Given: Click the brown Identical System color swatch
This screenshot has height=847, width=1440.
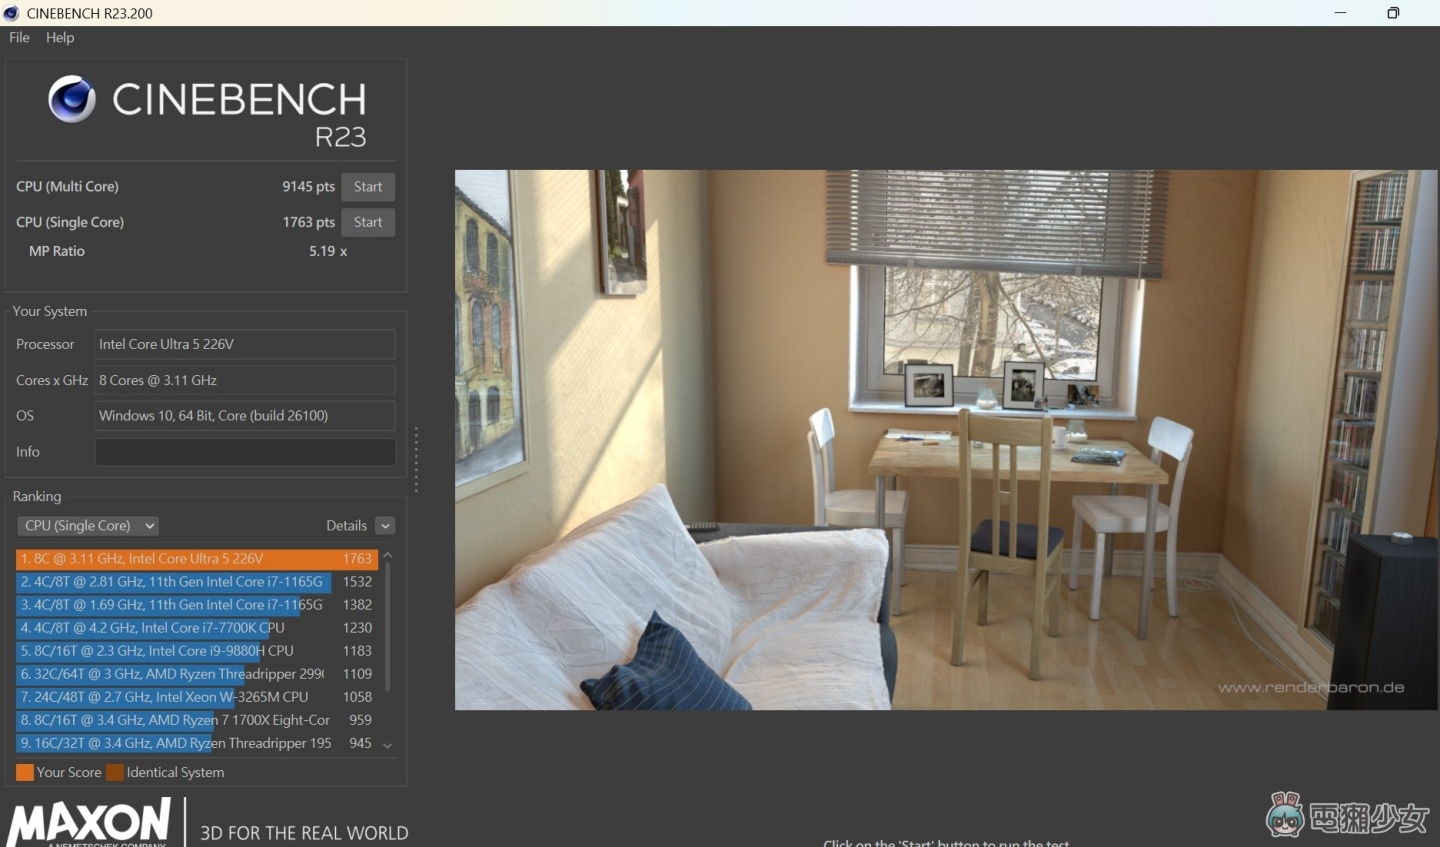Looking at the screenshot, I should coord(115,772).
